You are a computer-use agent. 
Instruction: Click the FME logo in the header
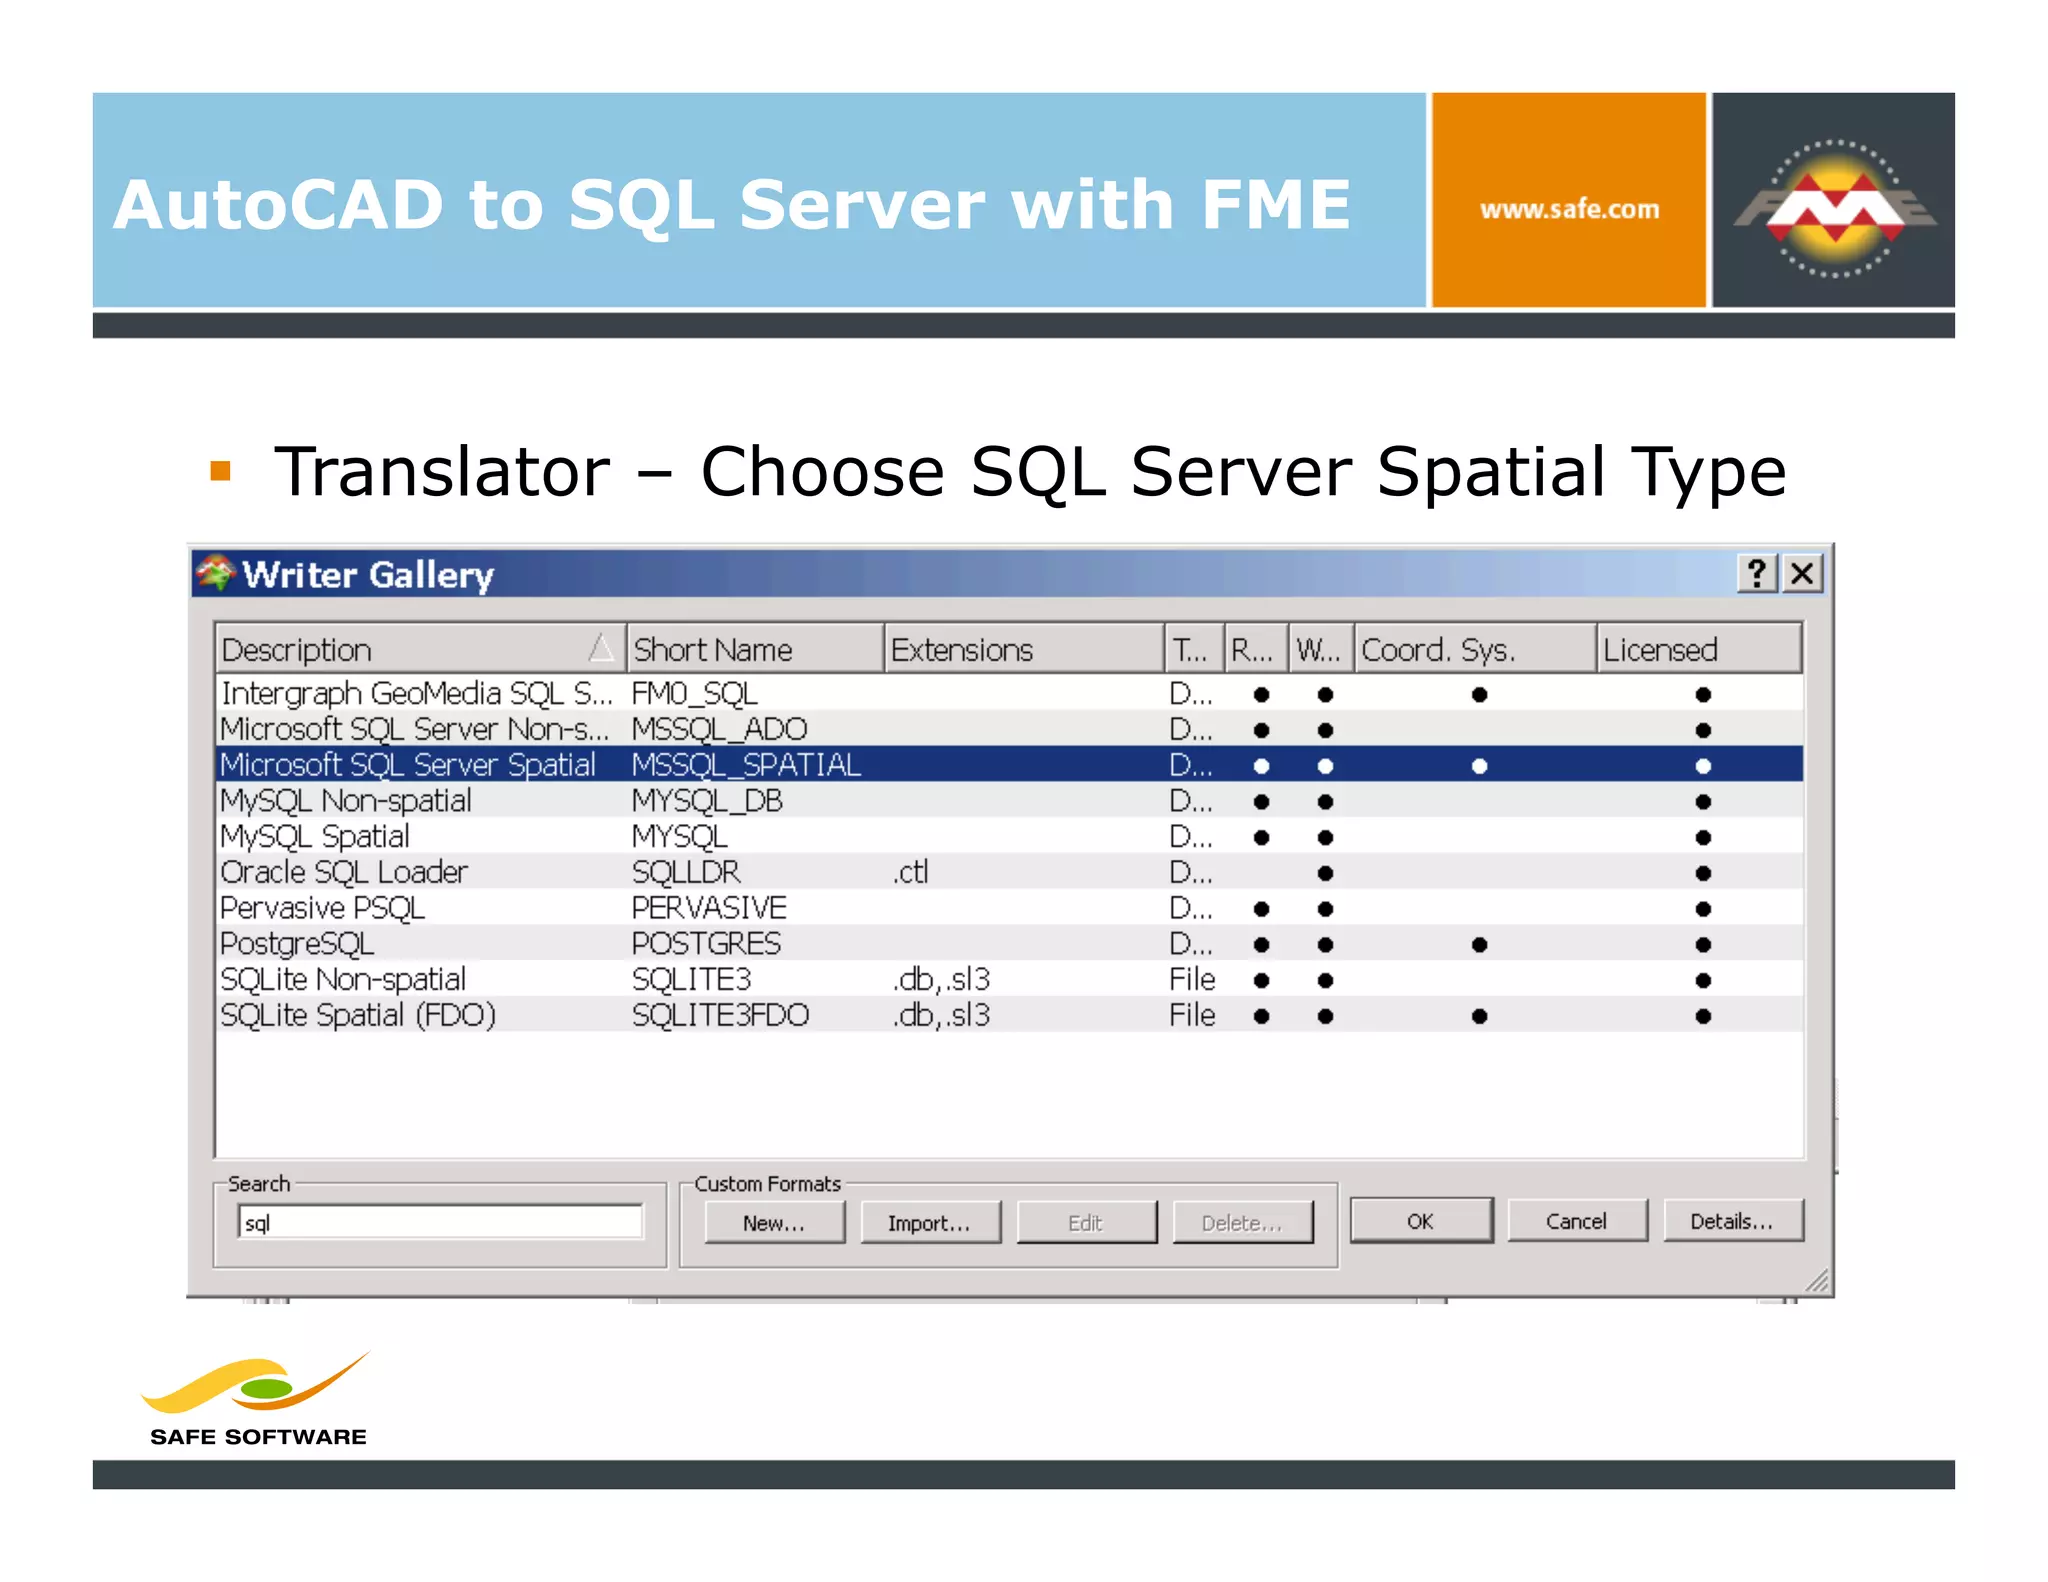pyautogui.click(x=1835, y=208)
